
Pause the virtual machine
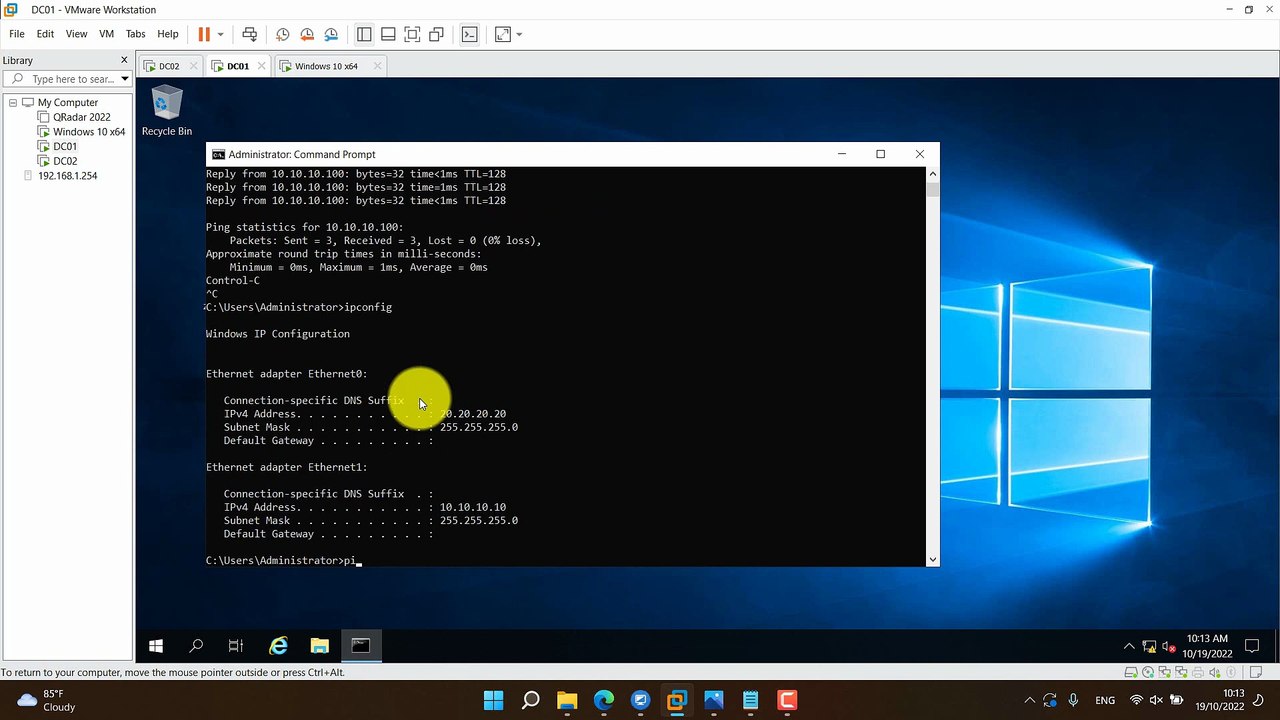click(204, 34)
